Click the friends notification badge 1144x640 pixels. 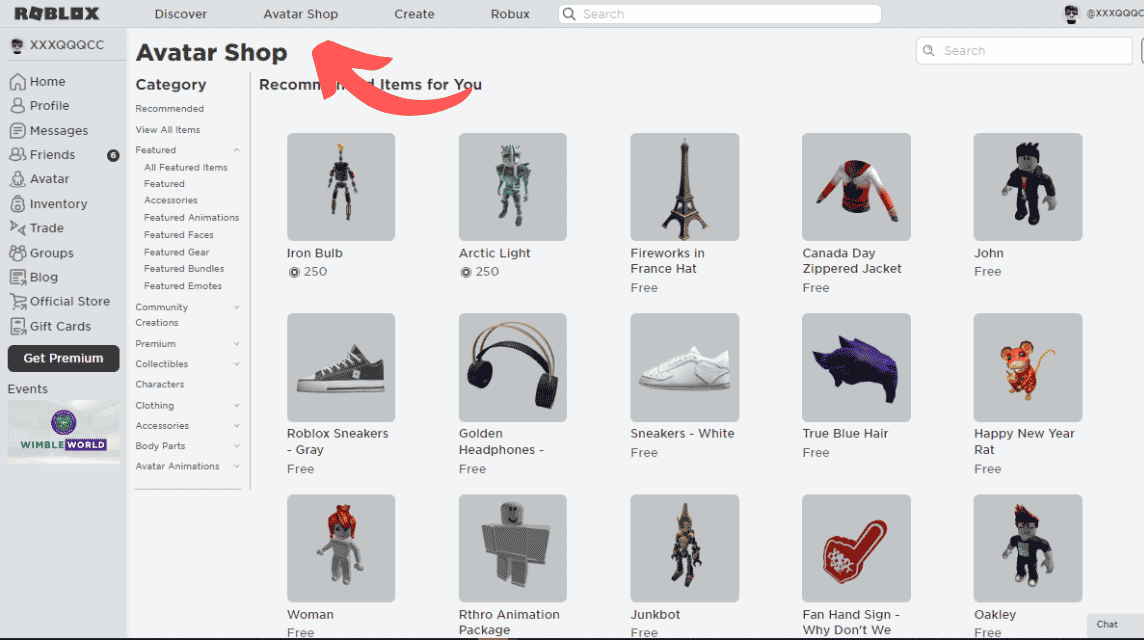click(x=113, y=155)
